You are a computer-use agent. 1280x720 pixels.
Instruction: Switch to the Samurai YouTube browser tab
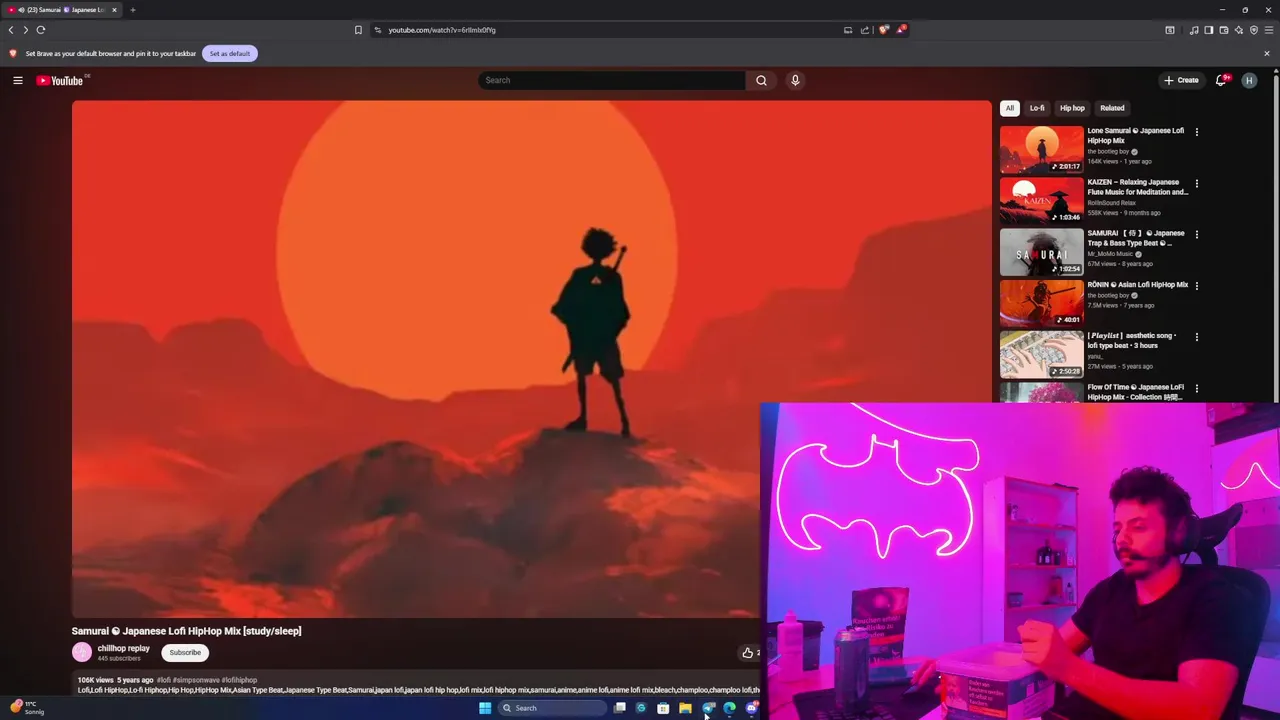click(62, 10)
